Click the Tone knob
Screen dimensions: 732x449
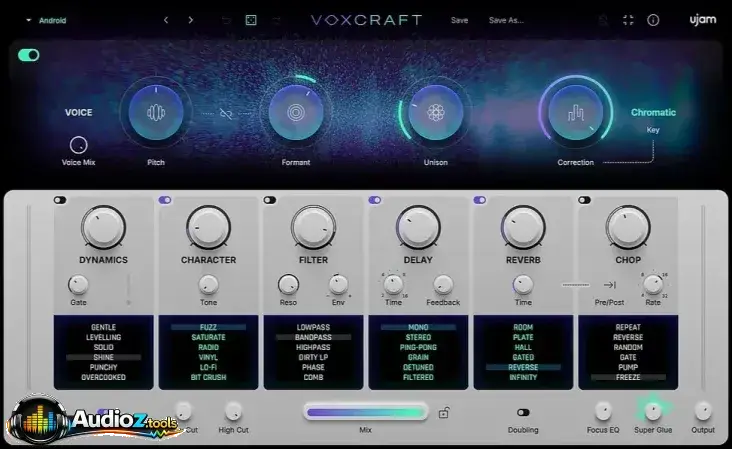(x=208, y=285)
